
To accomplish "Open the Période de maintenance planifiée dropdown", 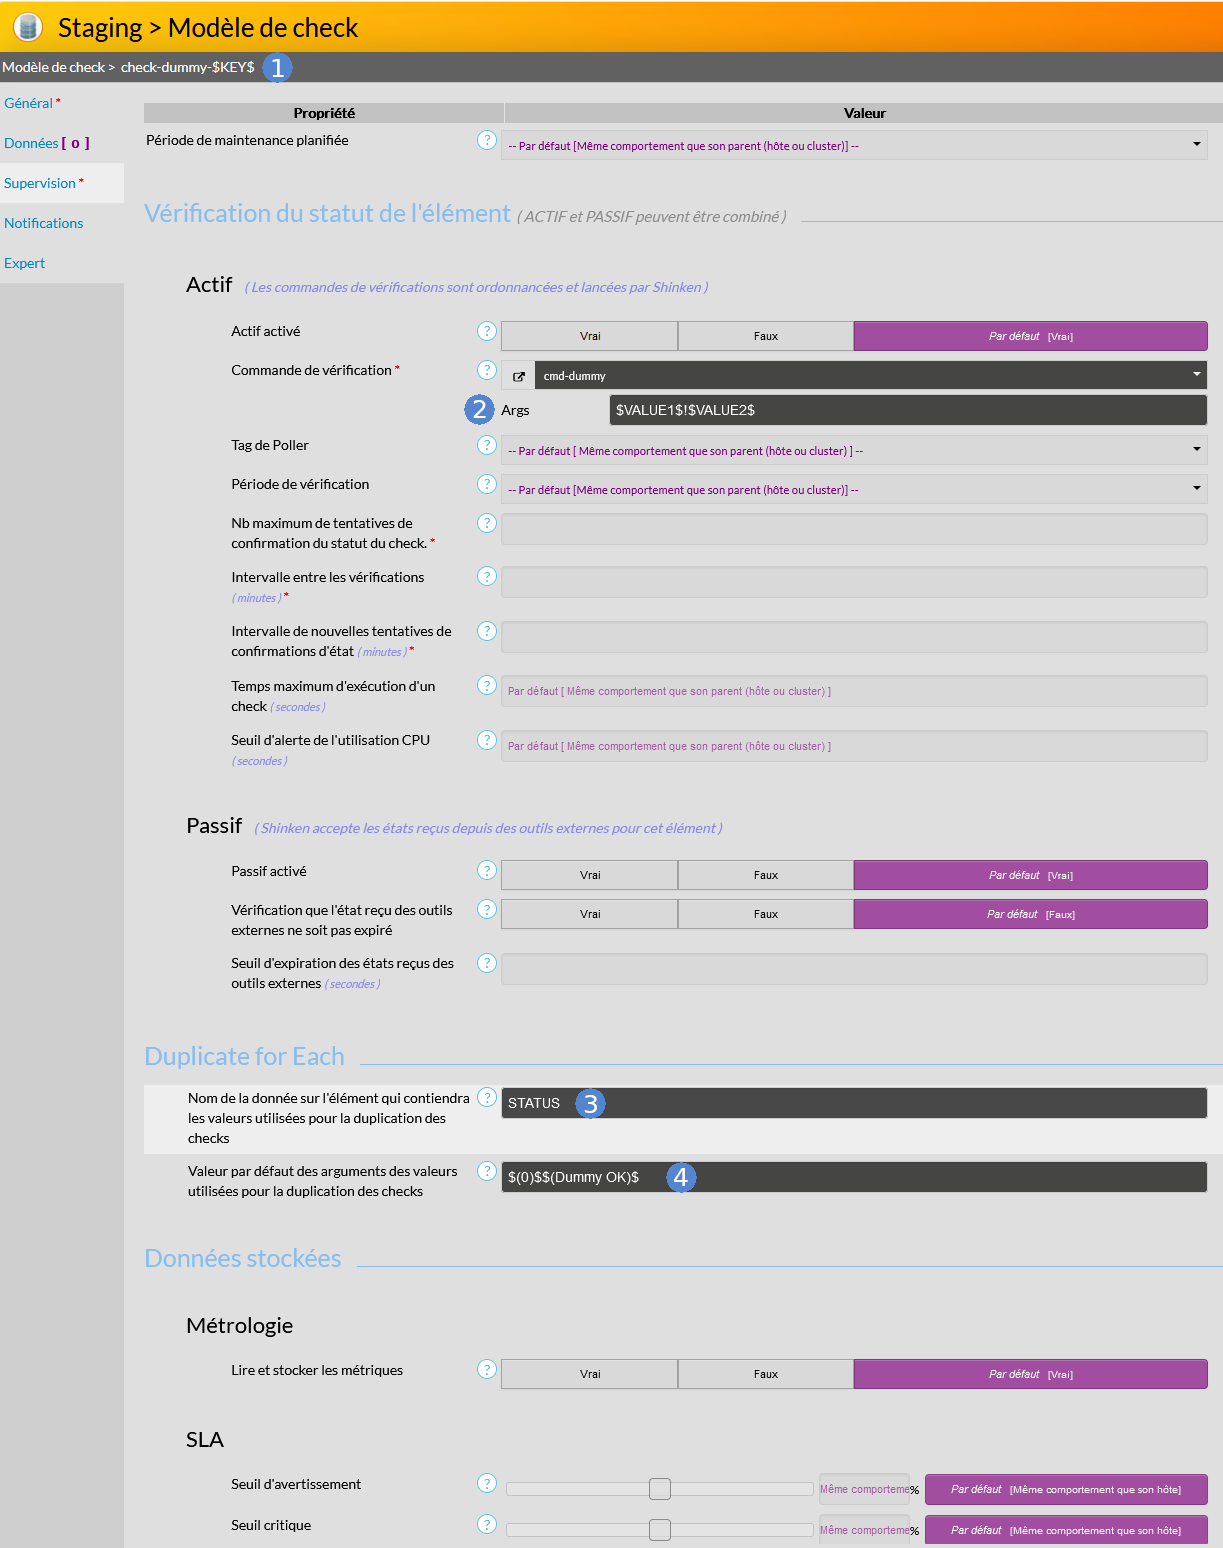I will click(853, 146).
